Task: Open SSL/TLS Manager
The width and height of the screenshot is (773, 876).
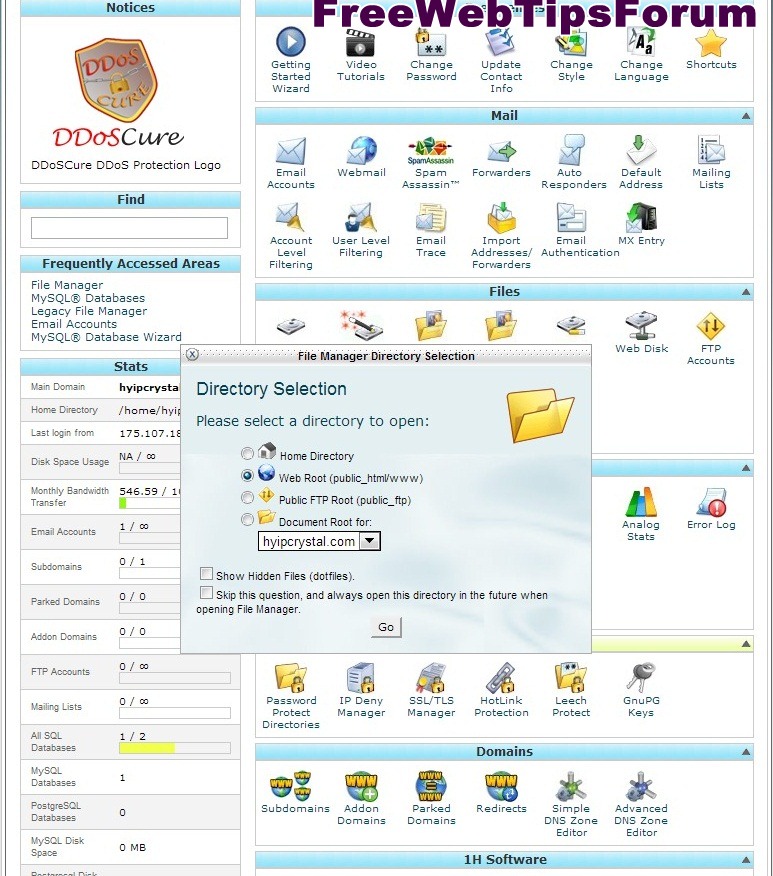Action: pos(431,678)
